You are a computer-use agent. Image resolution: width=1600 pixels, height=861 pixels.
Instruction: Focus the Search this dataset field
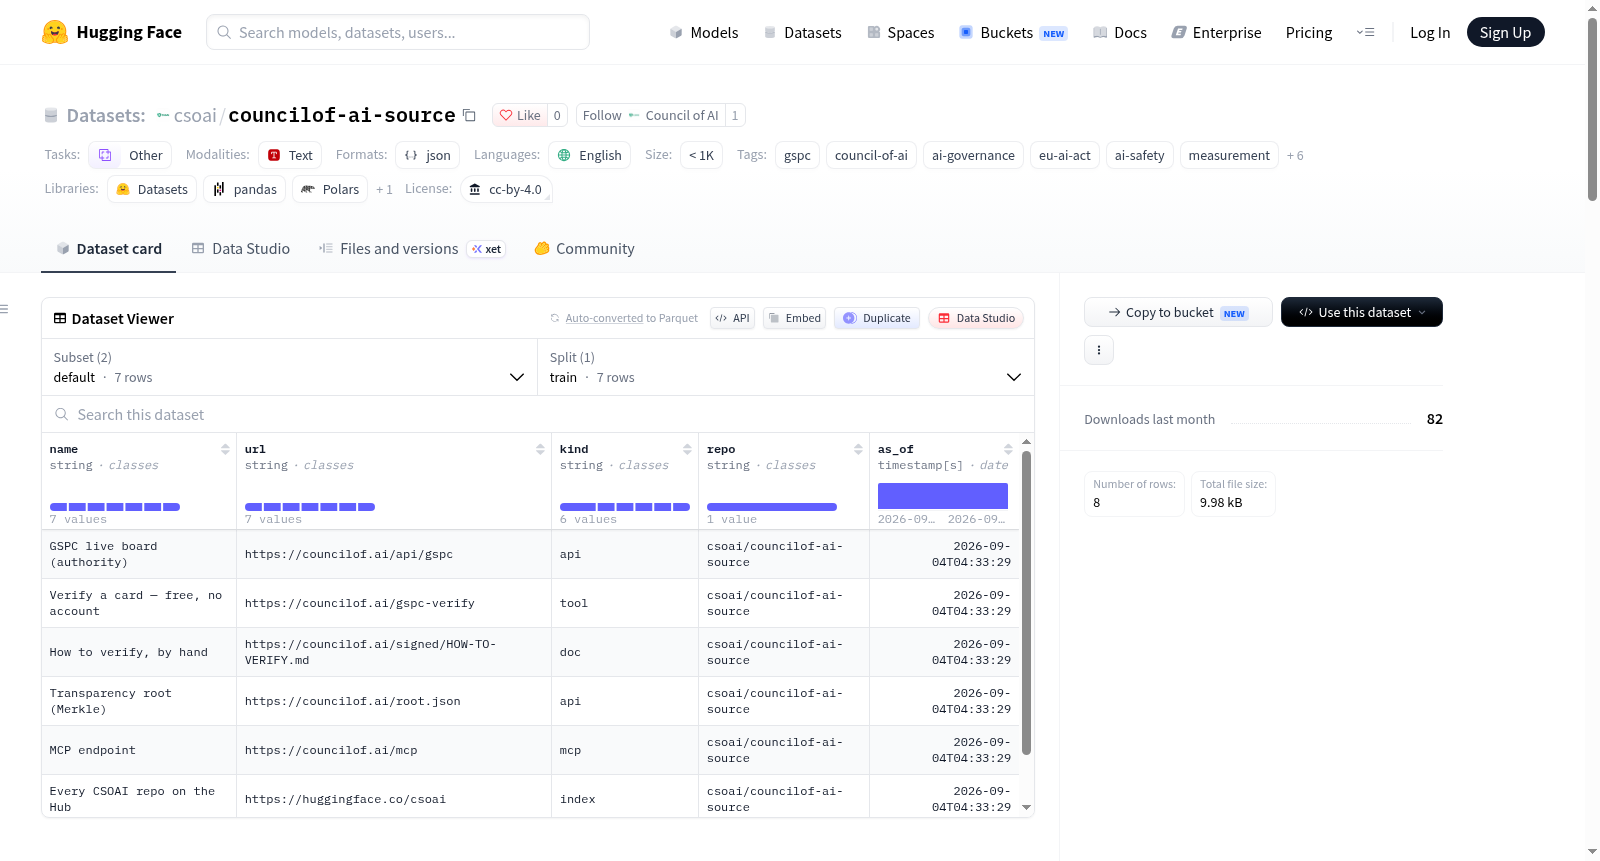pyautogui.click(x=538, y=414)
